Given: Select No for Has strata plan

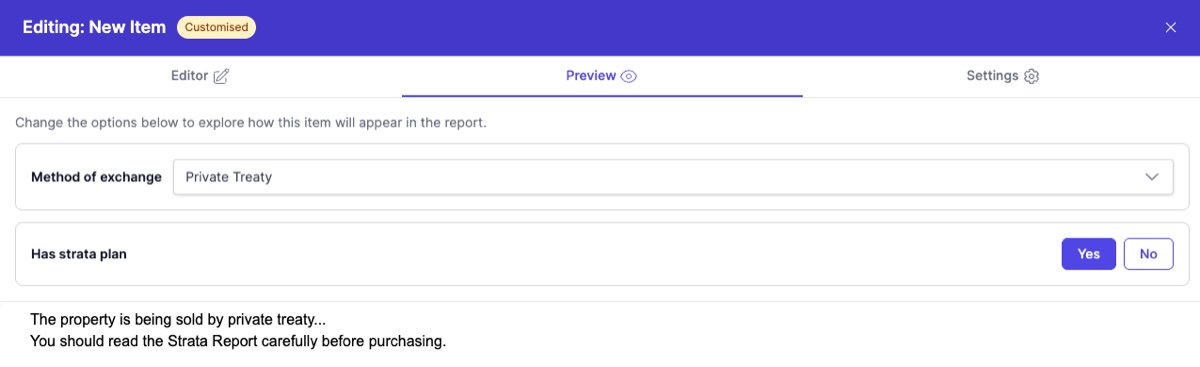Looking at the screenshot, I should [1148, 254].
